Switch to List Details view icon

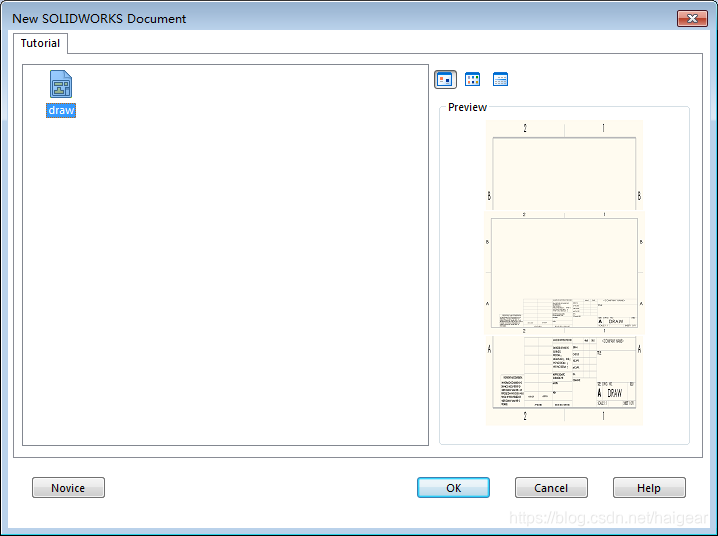(500, 79)
